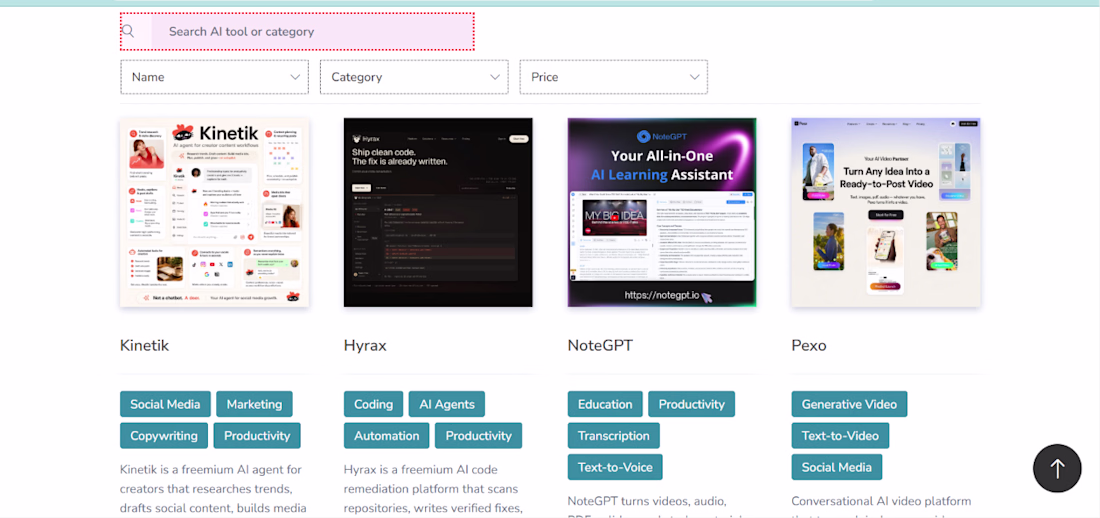Select the Marketing tag under Kinetik

pos(254,404)
